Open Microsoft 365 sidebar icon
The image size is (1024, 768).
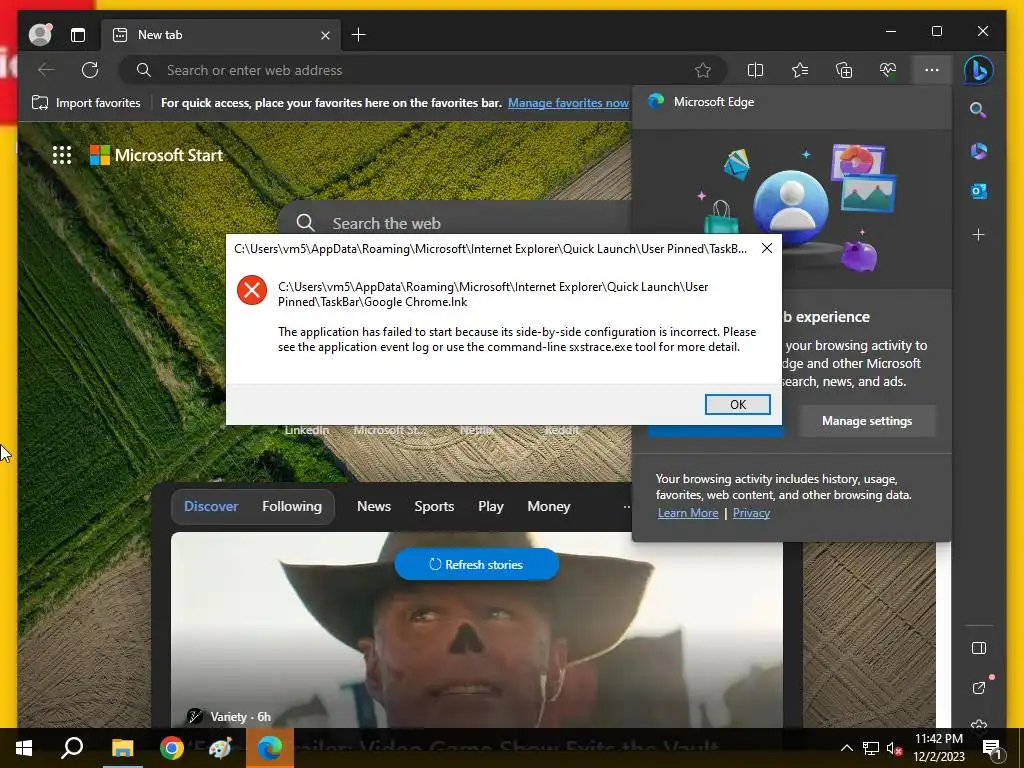click(x=978, y=151)
